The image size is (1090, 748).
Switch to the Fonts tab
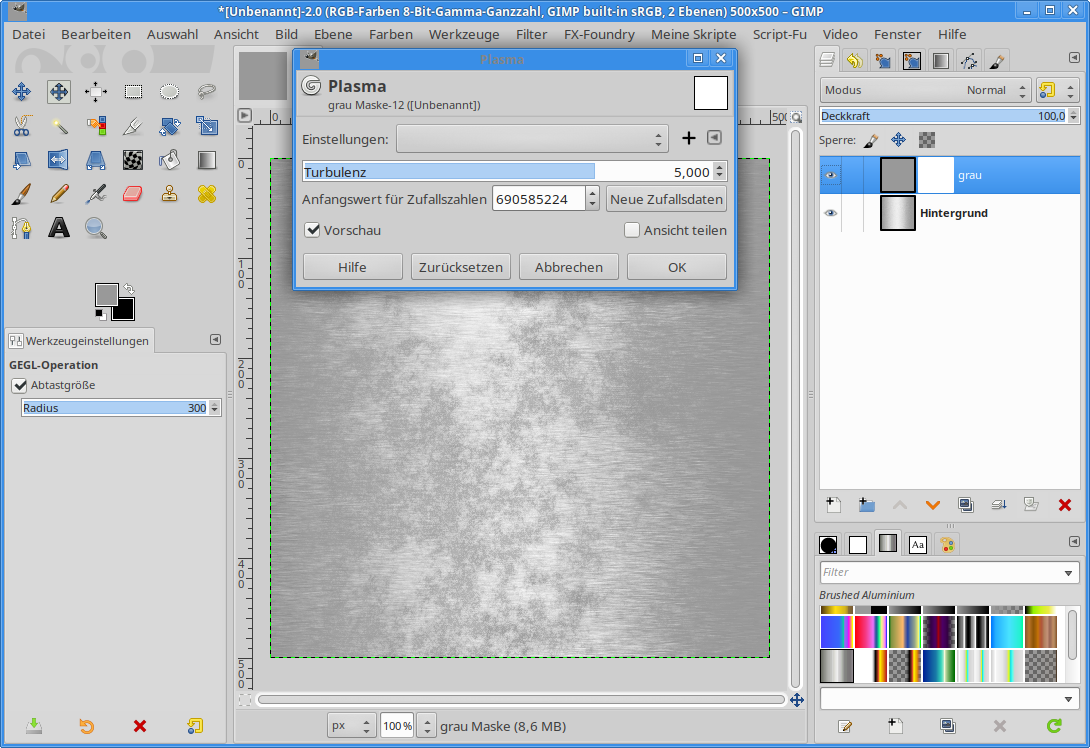click(918, 544)
